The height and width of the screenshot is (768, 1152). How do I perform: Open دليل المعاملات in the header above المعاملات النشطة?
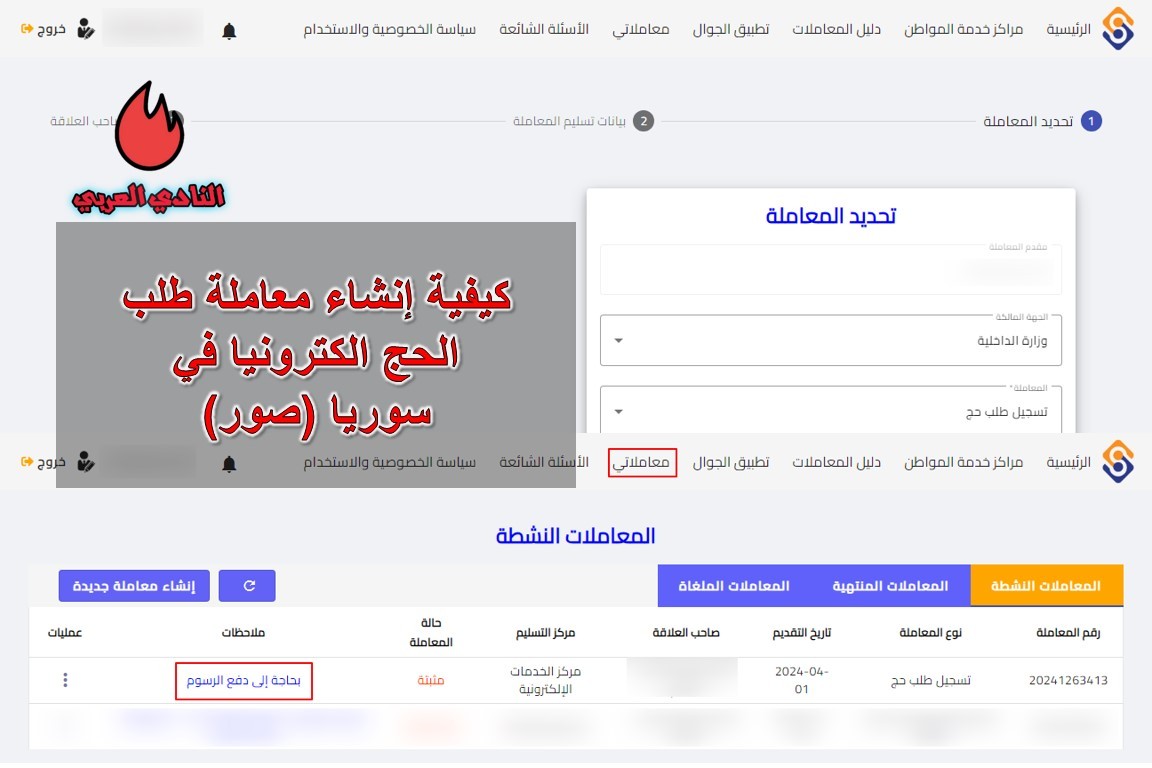pyautogui.click(x=836, y=462)
